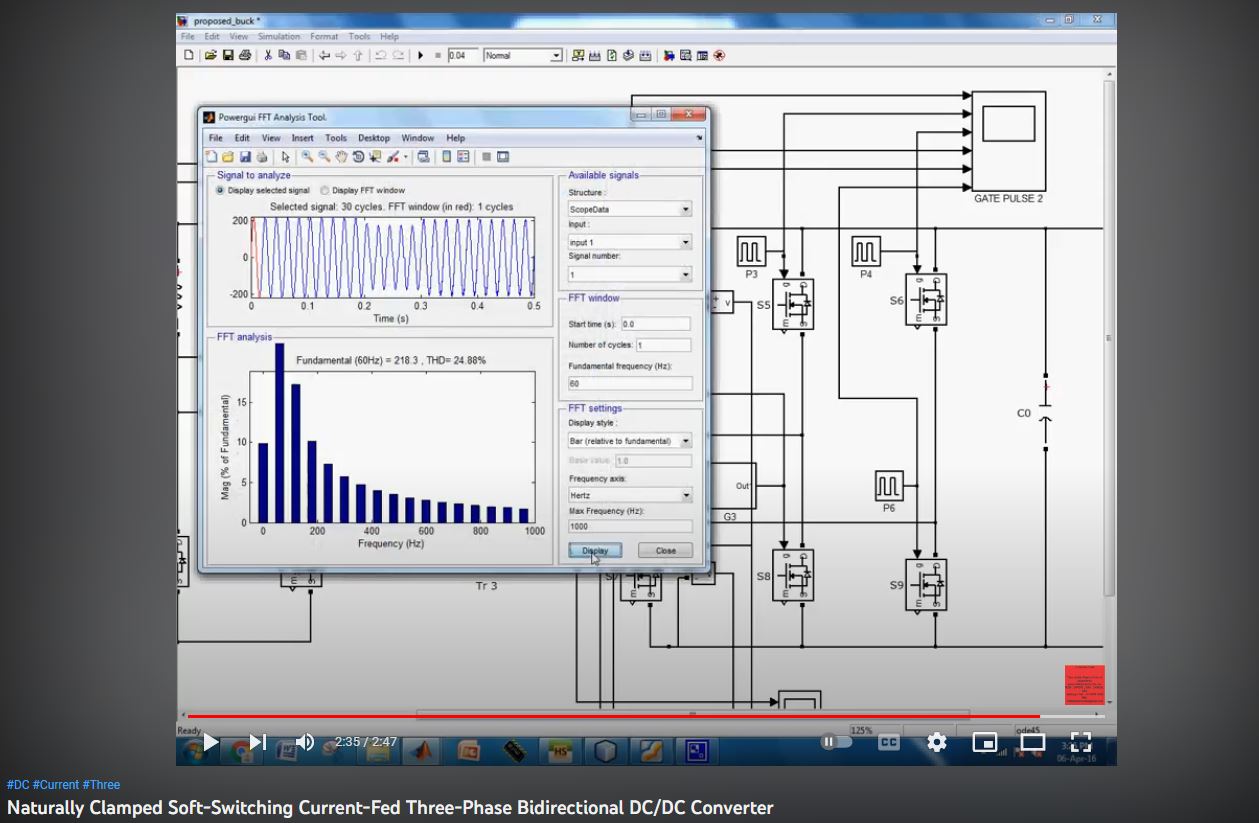
Task: Open the Frequency axis Hertz dropdown
Action: pyautogui.click(x=630, y=495)
